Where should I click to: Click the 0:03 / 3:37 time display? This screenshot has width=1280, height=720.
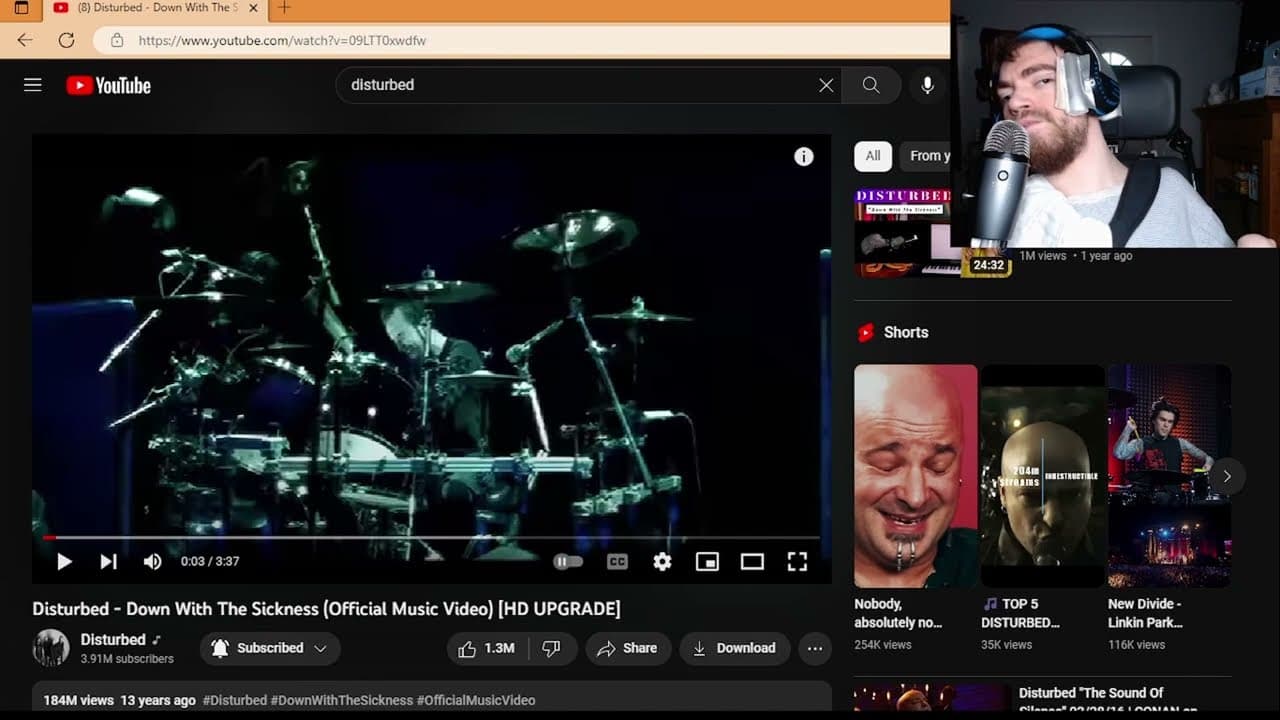pyautogui.click(x=210, y=562)
